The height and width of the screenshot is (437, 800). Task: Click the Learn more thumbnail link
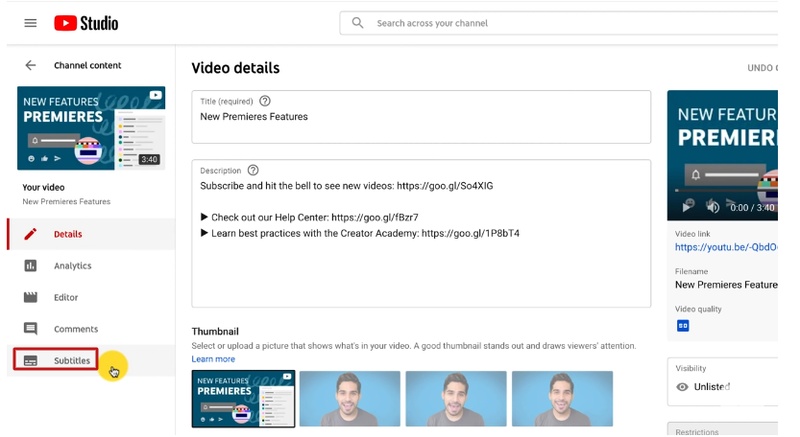pyautogui.click(x=213, y=359)
